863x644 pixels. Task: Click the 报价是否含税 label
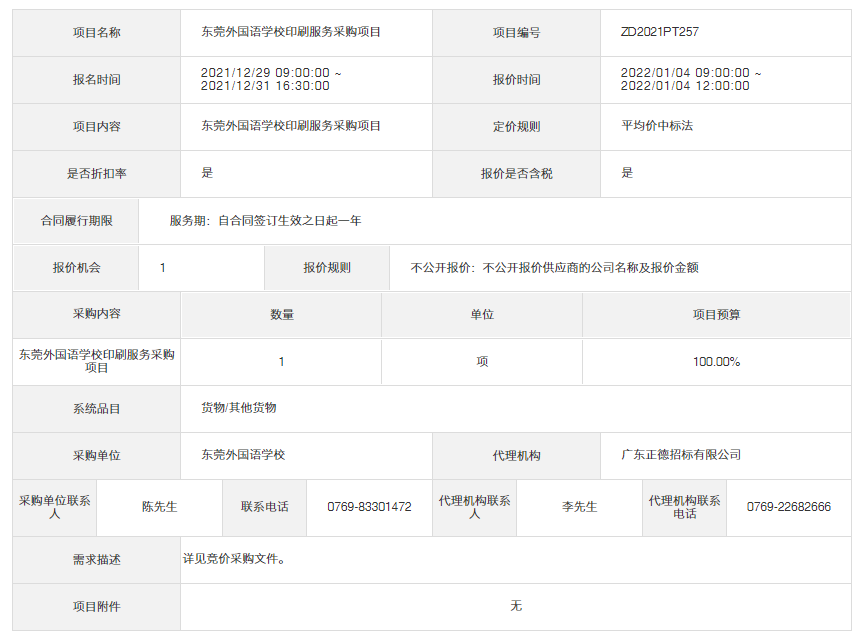pos(516,174)
